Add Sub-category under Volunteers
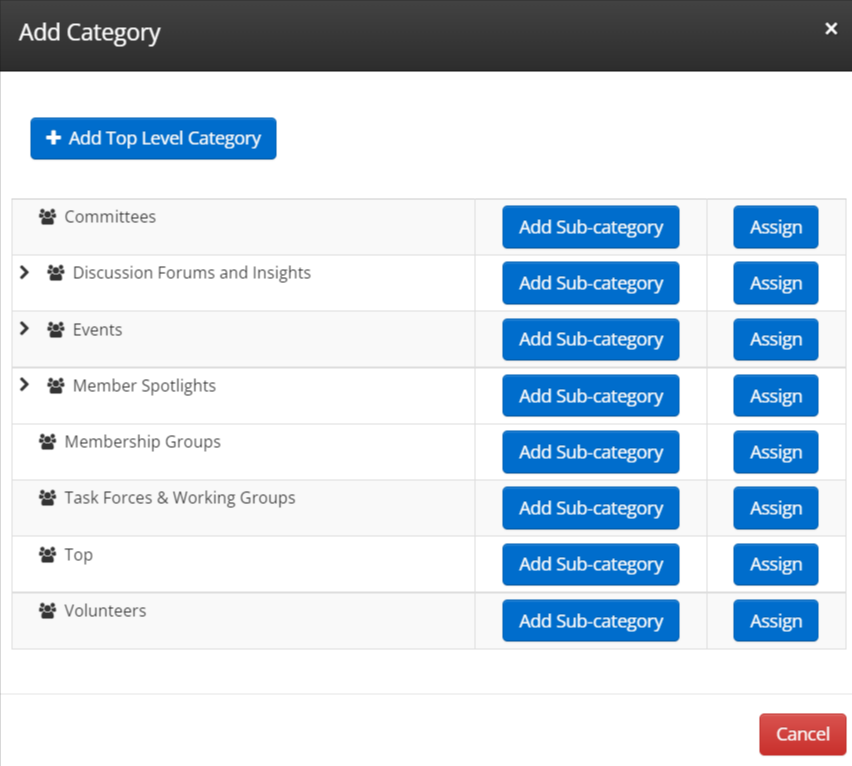This screenshot has width=852, height=766. [591, 621]
